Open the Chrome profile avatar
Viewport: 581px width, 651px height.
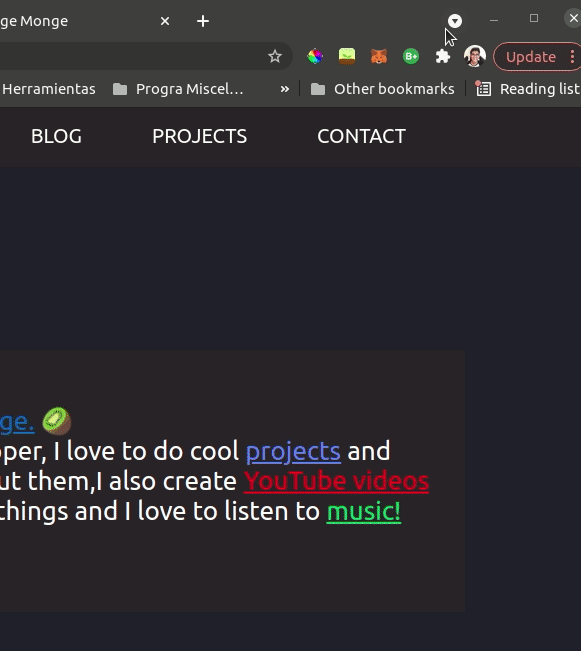(475, 56)
